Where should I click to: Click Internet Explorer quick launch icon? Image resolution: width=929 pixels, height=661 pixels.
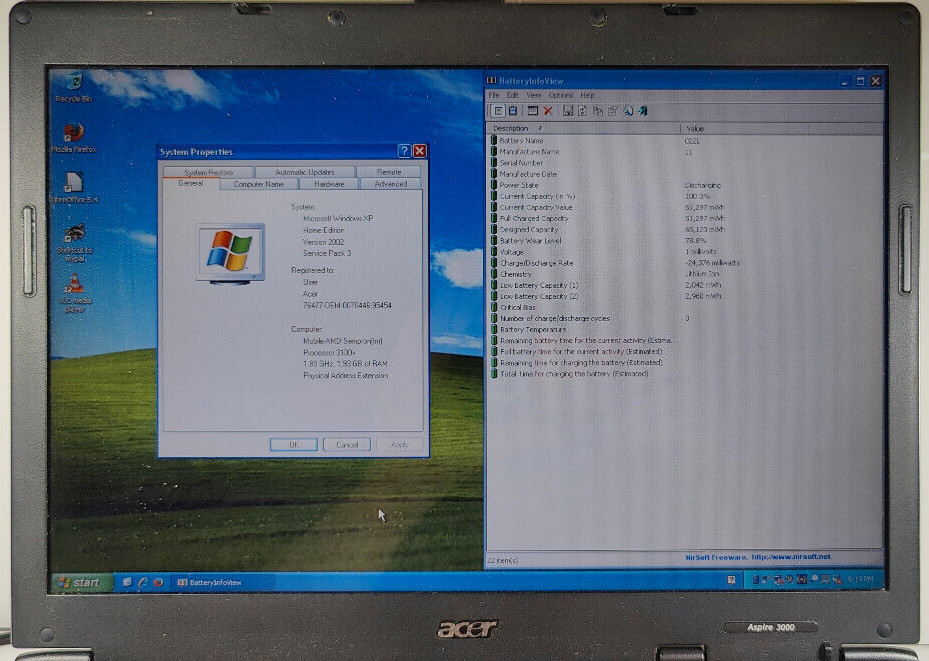coord(142,582)
